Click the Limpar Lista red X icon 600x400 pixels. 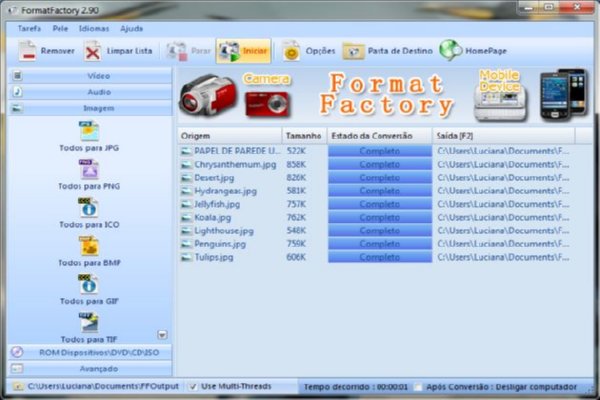click(93, 51)
